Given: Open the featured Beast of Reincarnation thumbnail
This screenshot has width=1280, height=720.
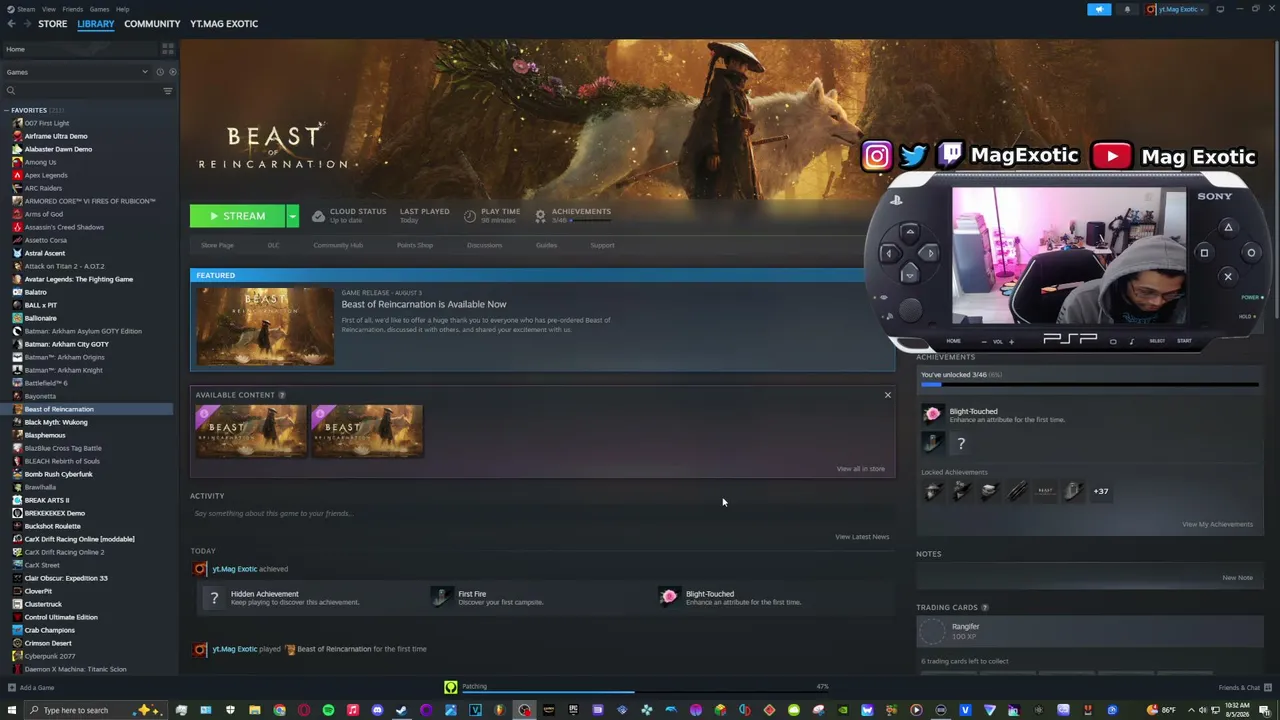Looking at the screenshot, I should 265,326.
